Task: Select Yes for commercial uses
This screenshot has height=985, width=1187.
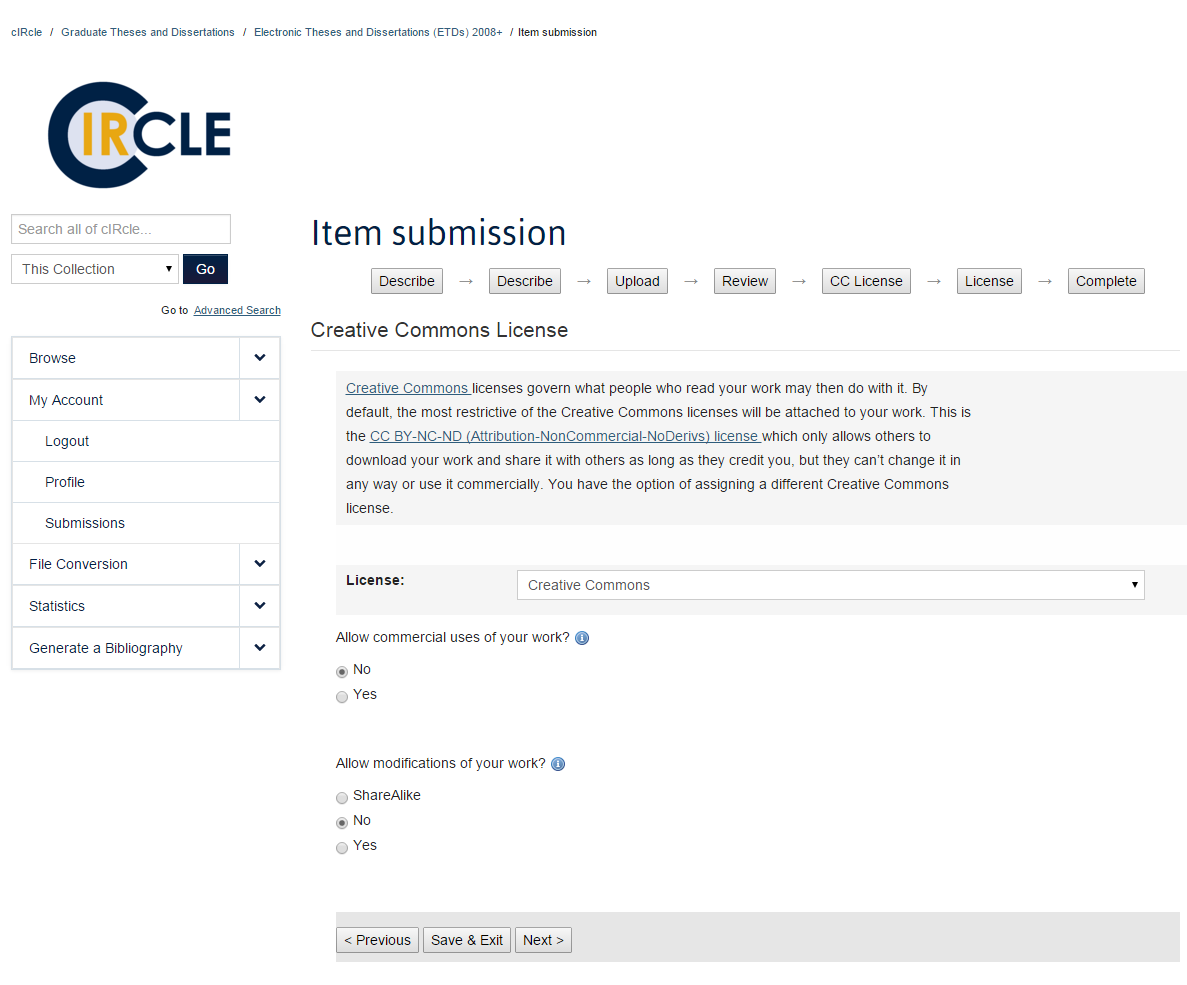Action: point(342,696)
